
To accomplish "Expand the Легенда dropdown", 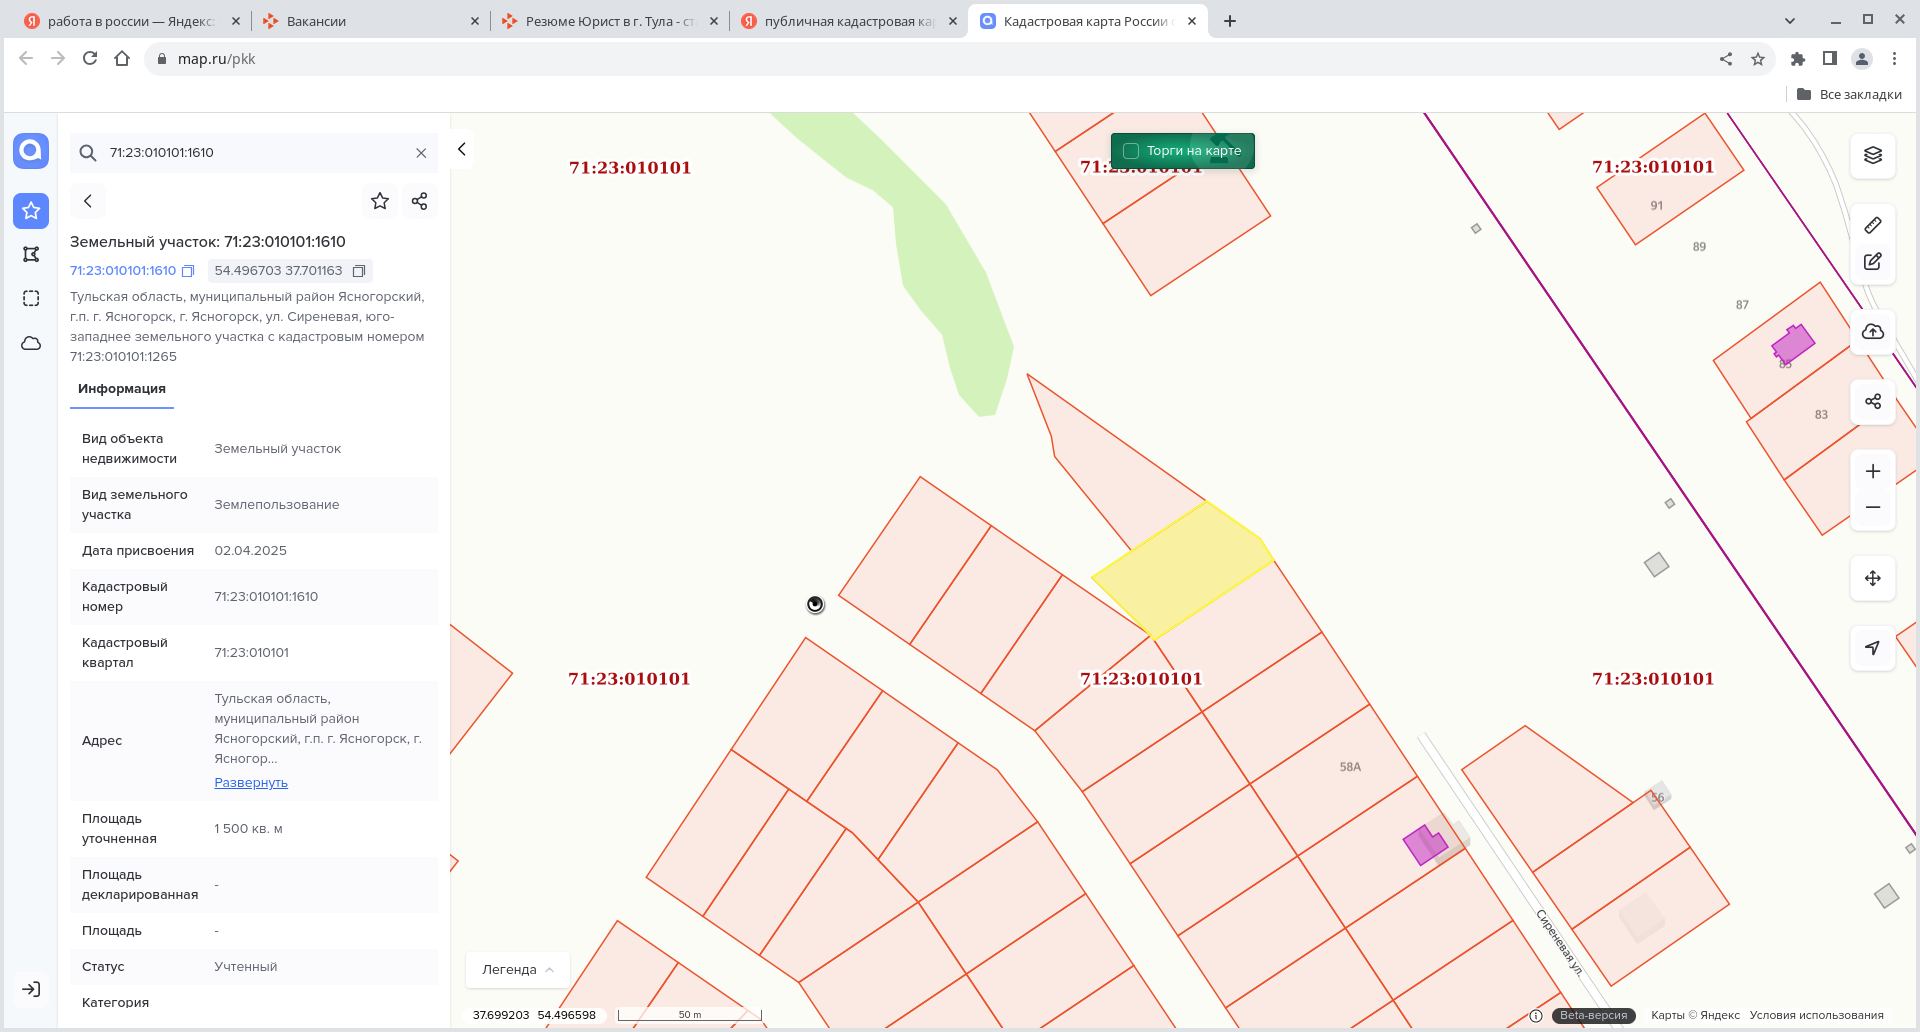I will 517,969.
